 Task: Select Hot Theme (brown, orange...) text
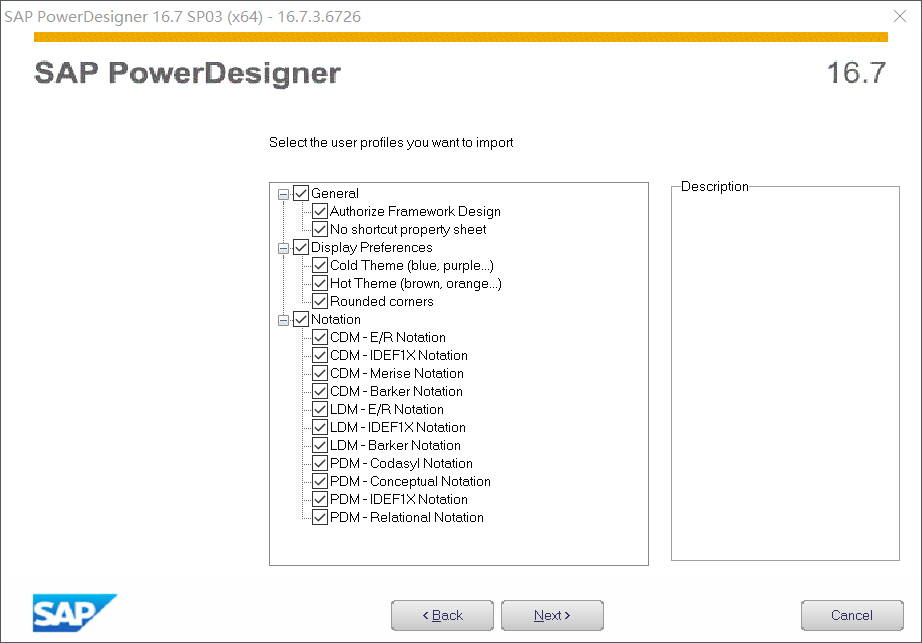(416, 283)
